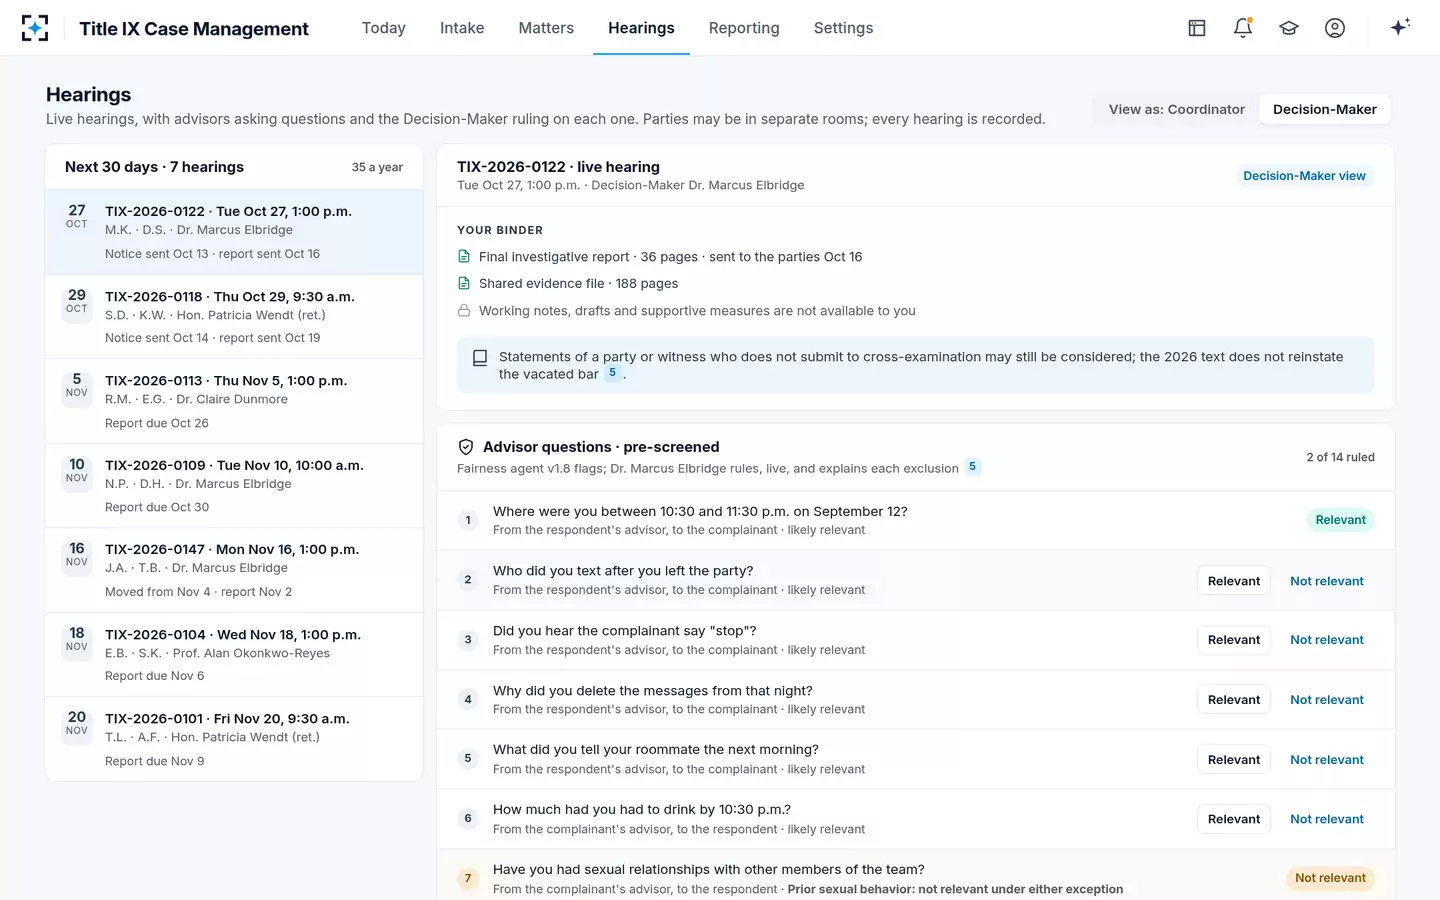Click Relevant for the 'say stop' question

coord(1234,640)
